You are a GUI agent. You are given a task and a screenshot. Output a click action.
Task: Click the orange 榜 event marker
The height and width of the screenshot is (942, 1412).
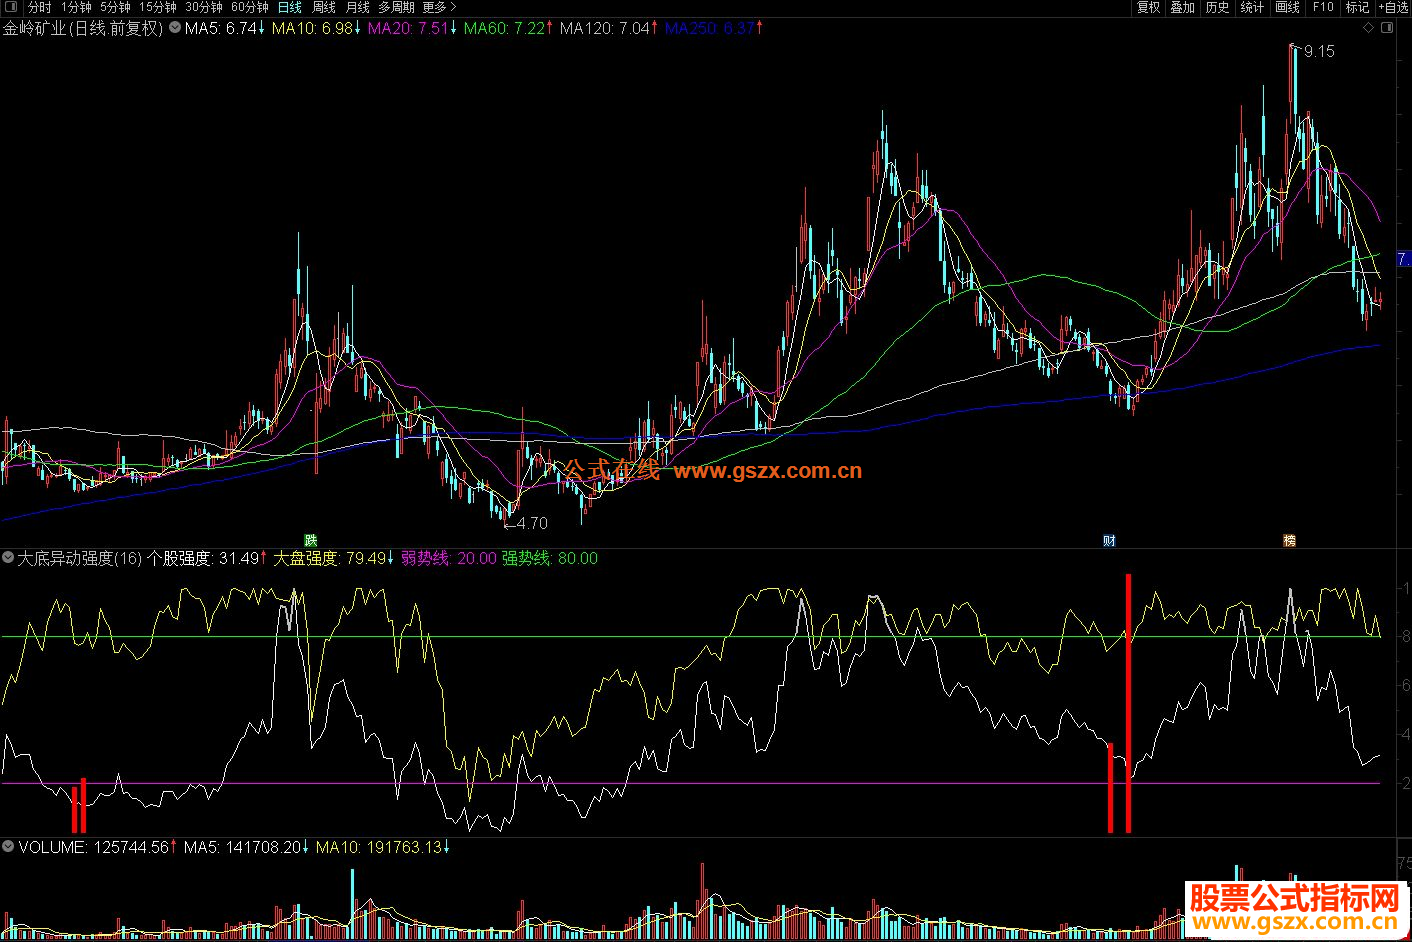click(1289, 540)
